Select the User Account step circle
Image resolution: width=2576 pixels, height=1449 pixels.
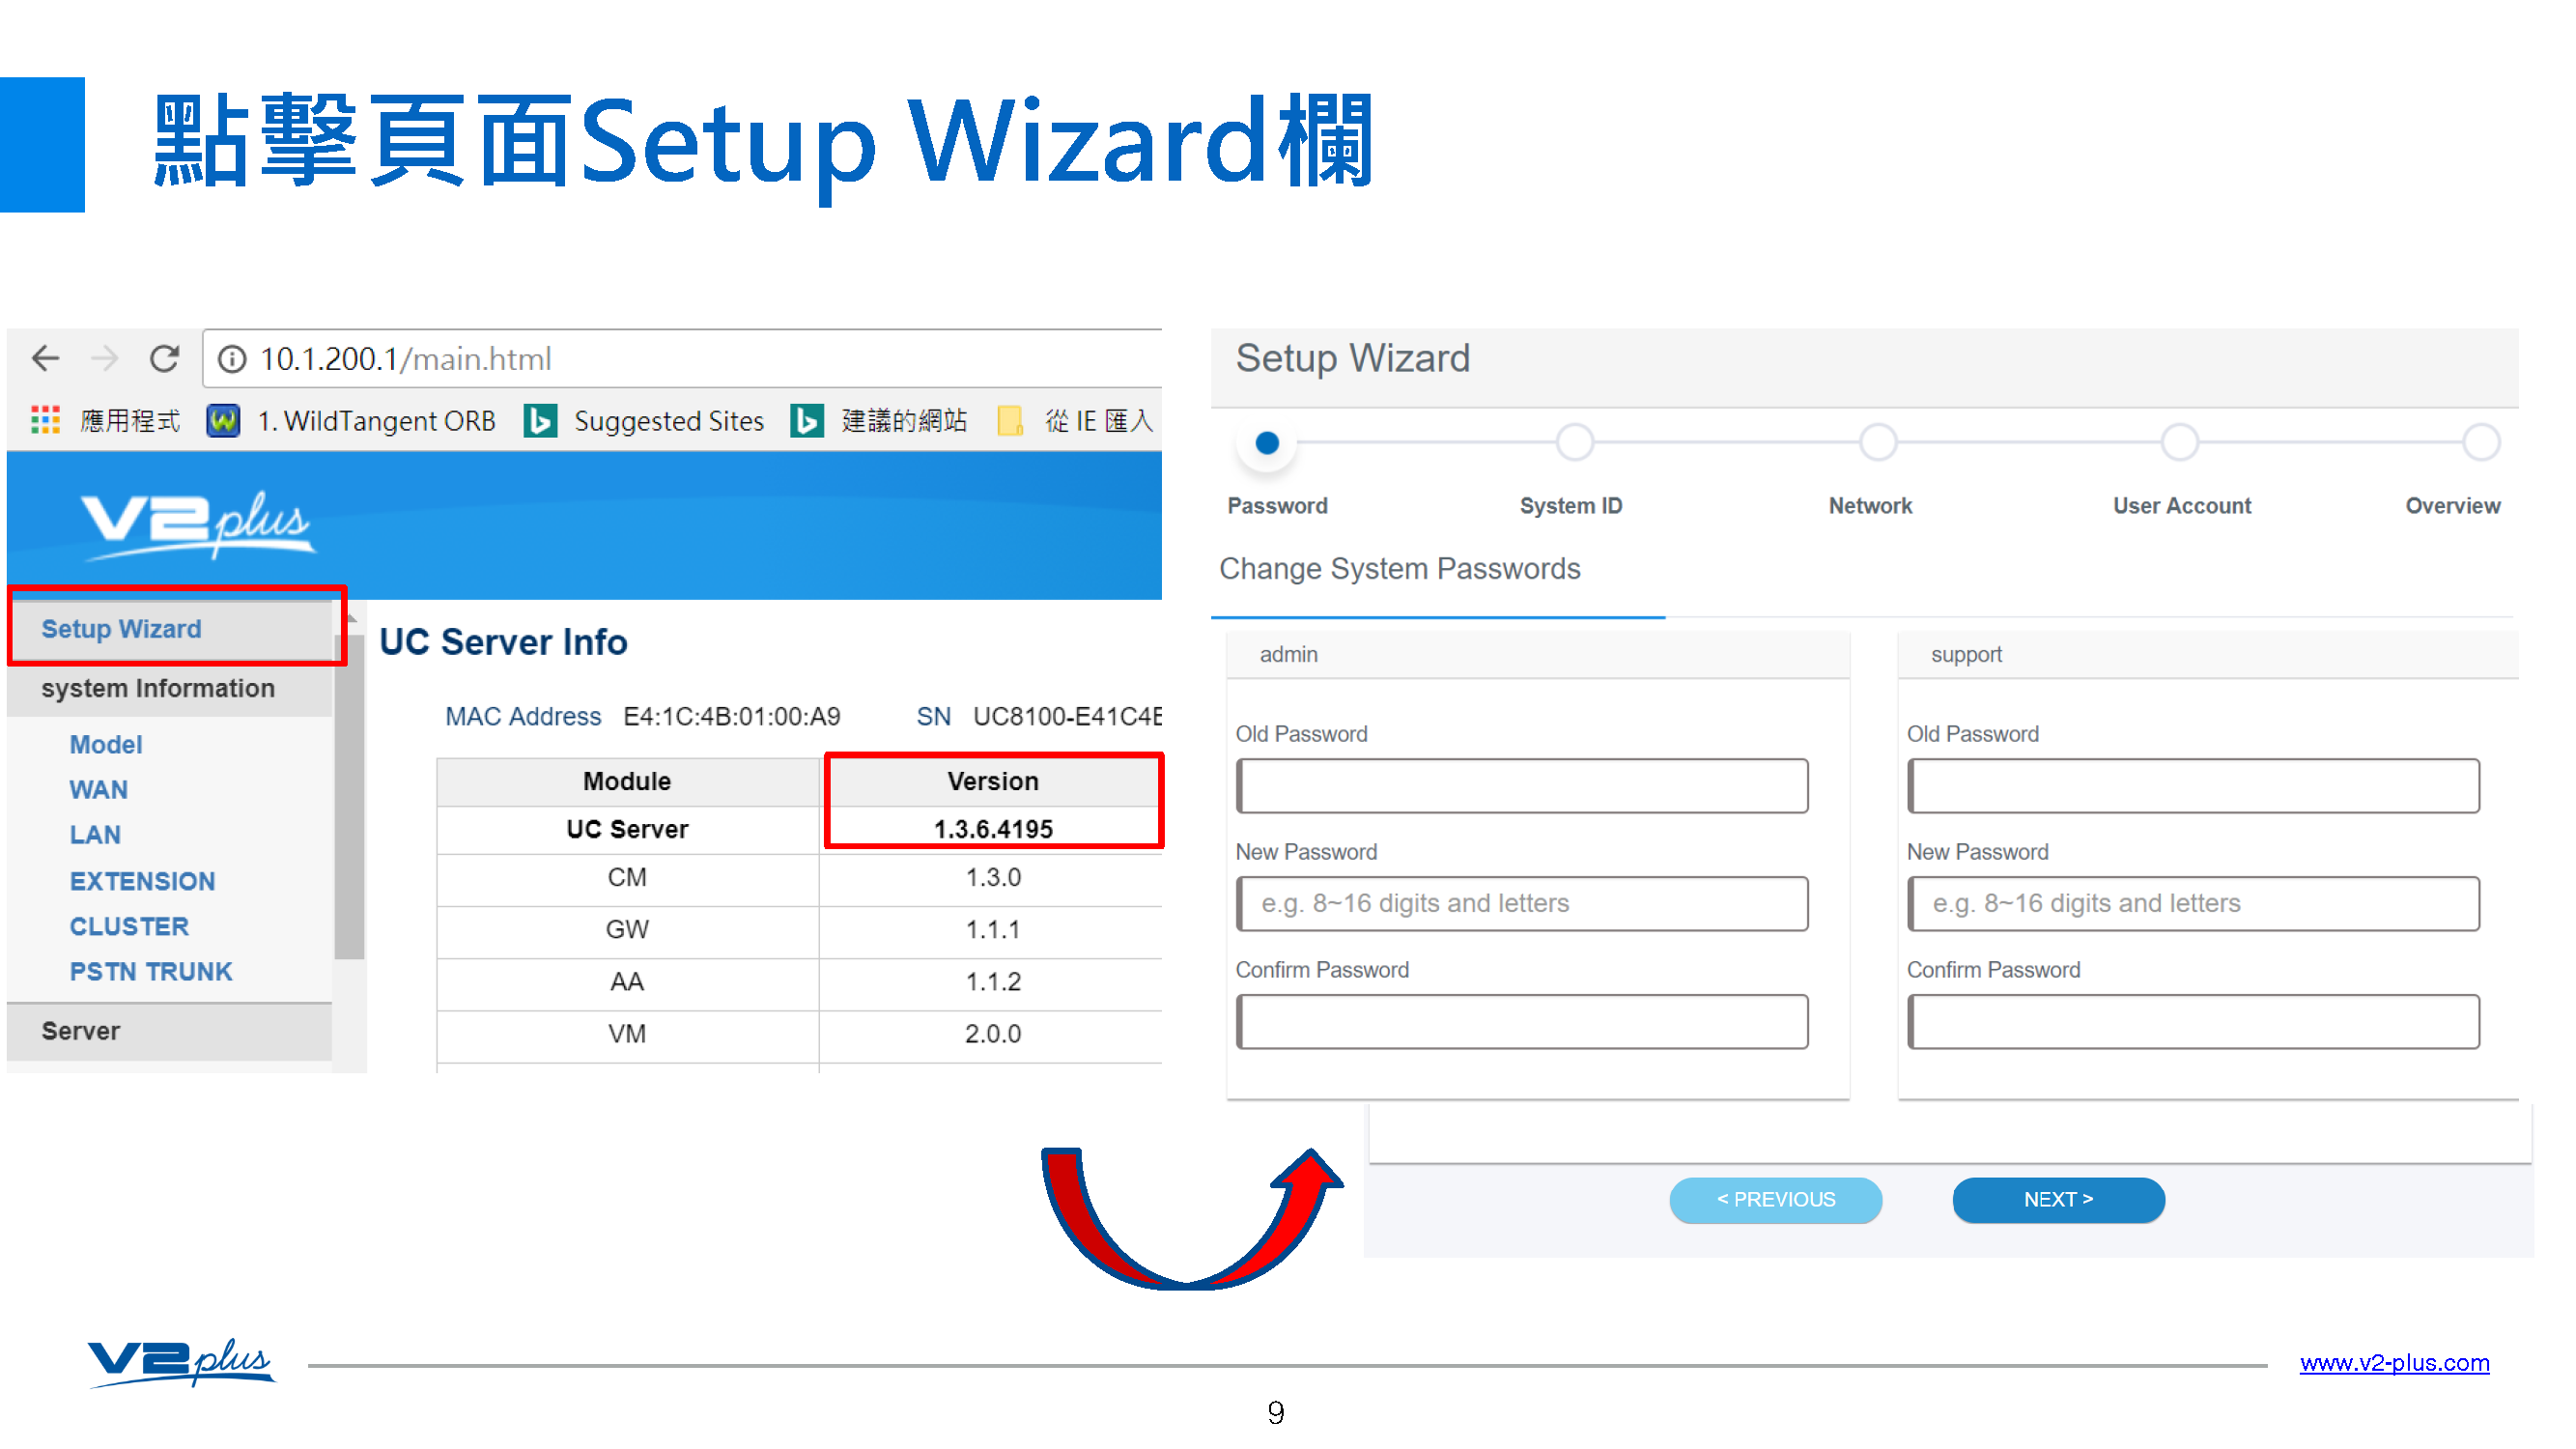click(x=2178, y=442)
